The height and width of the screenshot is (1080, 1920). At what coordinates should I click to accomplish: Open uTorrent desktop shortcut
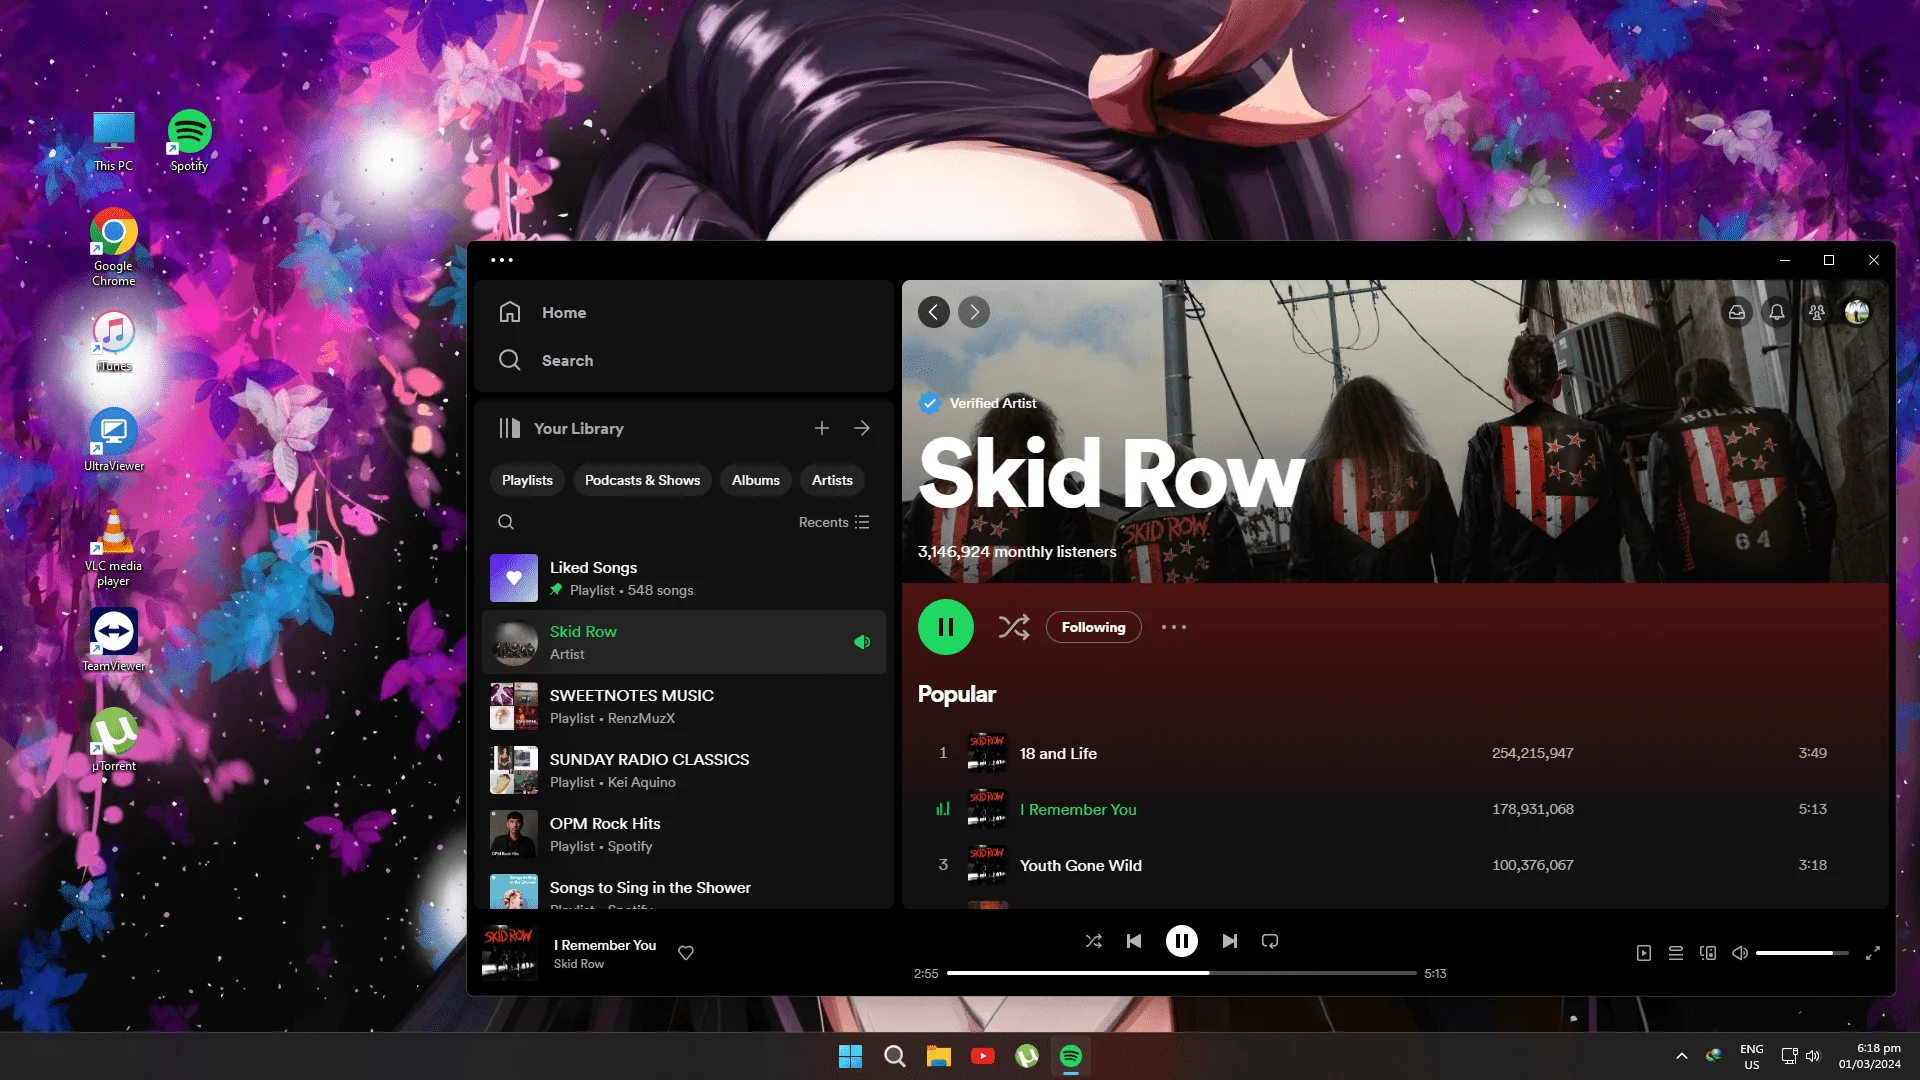pyautogui.click(x=114, y=741)
